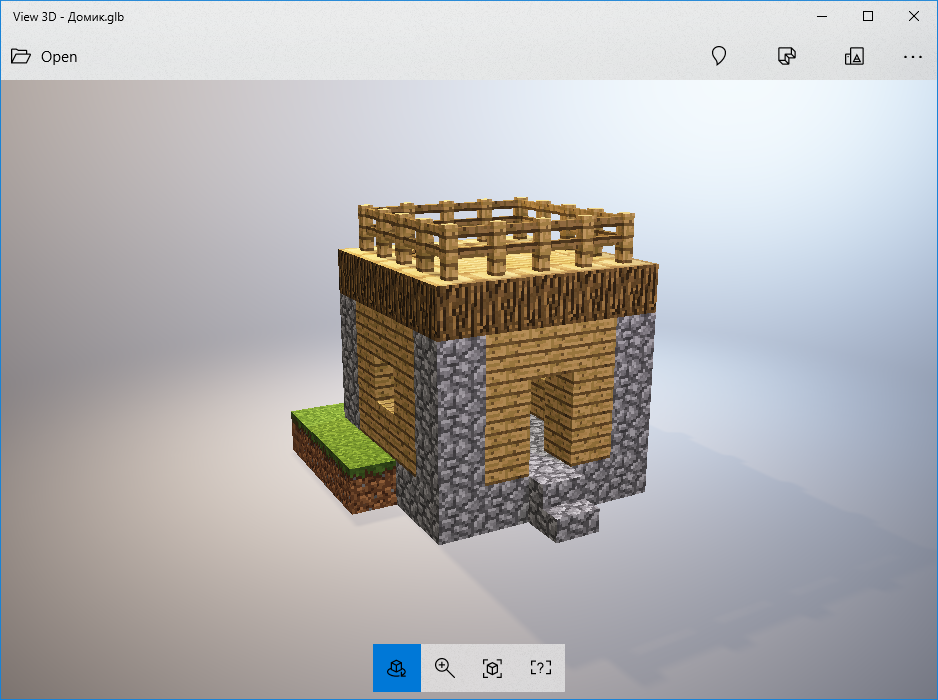Click the Open text label
The image size is (938, 700).
click(x=59, y=57)
